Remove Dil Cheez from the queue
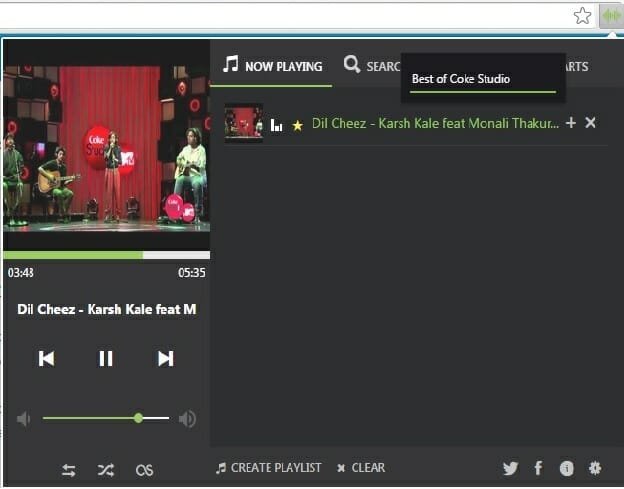This screenshot has width=624, height=489. 590,123
